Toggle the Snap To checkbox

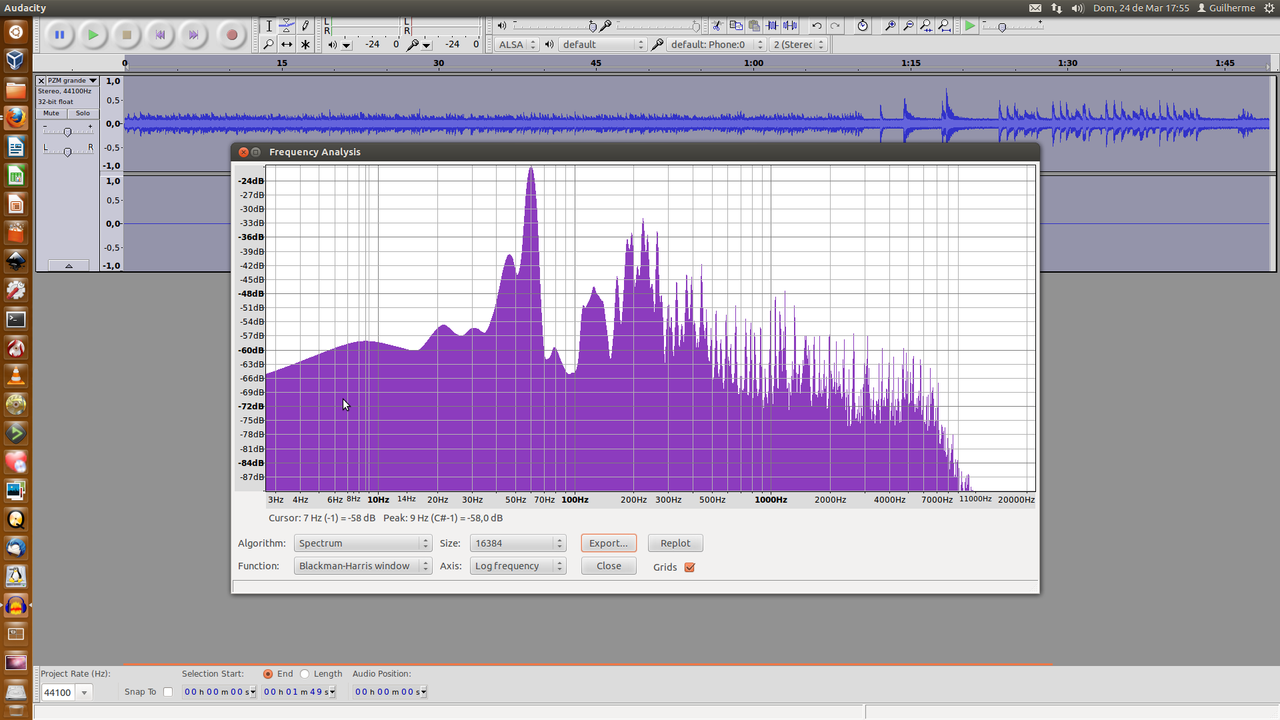(x=168, y=692)
